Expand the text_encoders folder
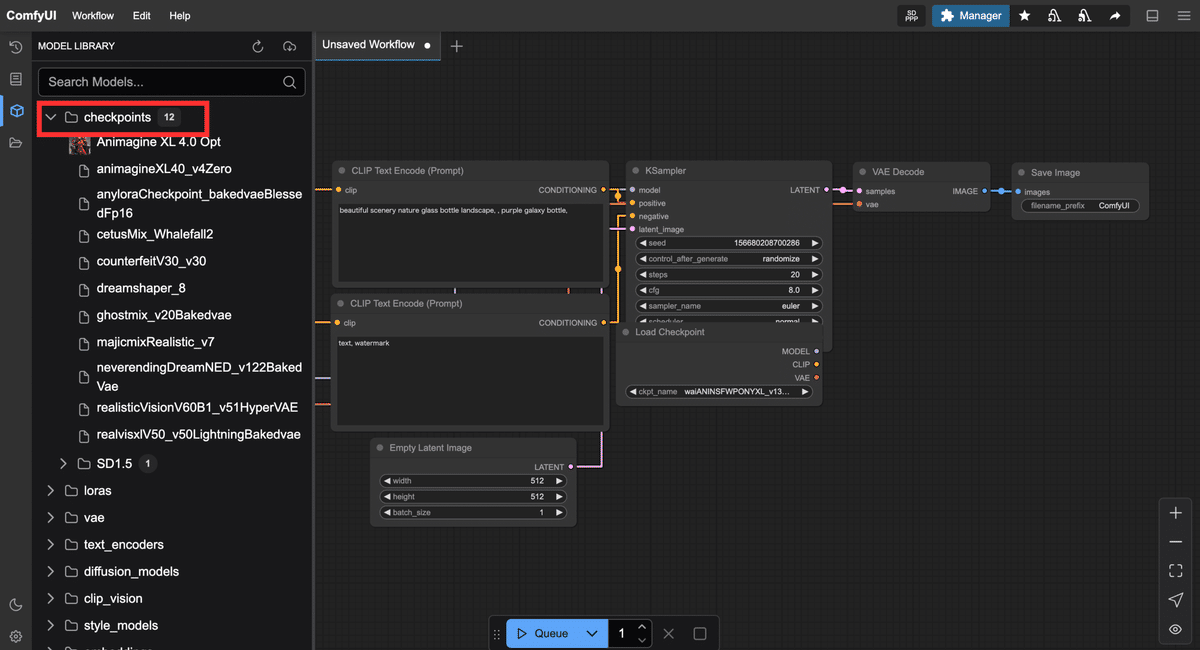The width and height of the screenshot is (1200, 650). pos(51,545)
